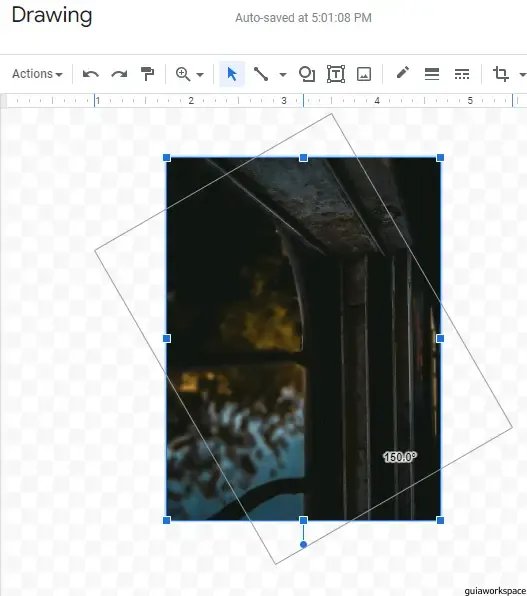Viewport: 527px width, 596px height.
Task: Click the horizontal ruler at mark 4
Action: point(377,101)
